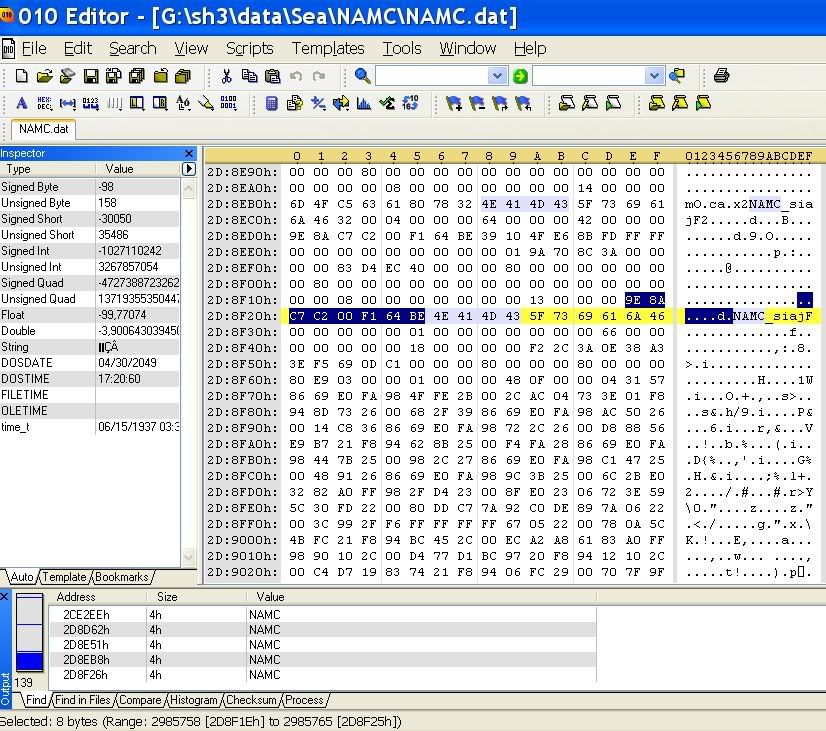826x731 pixels.
Task: Open the binary 0100 0001 dropdown icon
Action: point(229,103)
